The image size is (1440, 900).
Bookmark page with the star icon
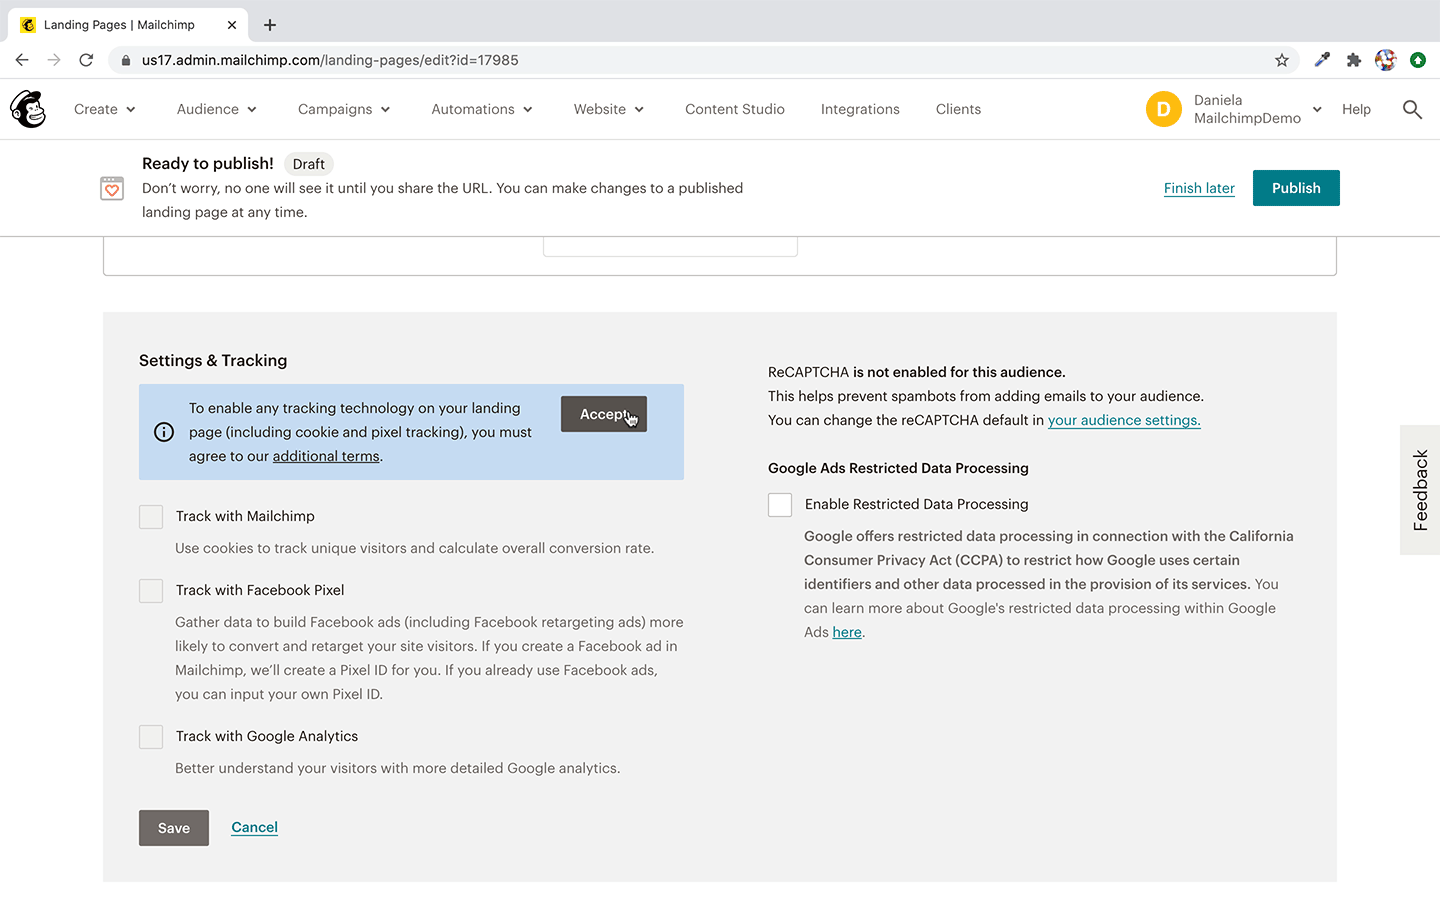click(x=1282, y=60)
